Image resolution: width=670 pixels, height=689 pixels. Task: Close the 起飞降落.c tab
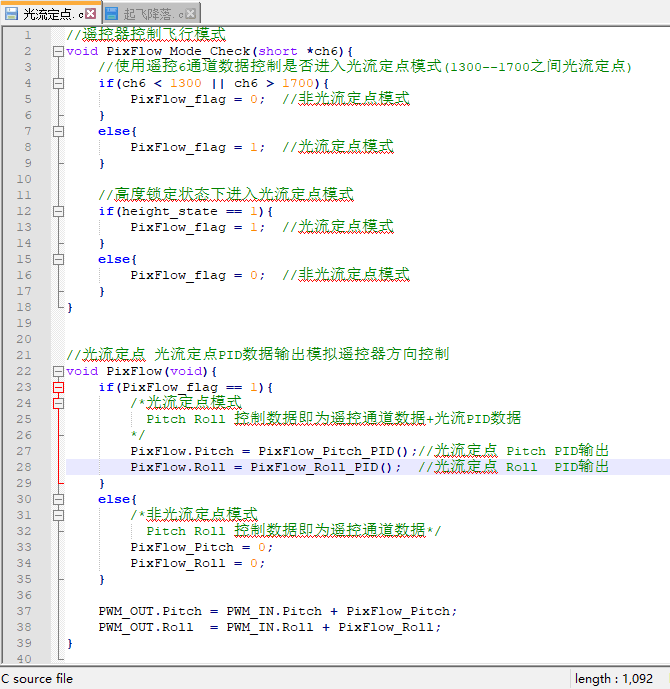(x=191, y=14)
